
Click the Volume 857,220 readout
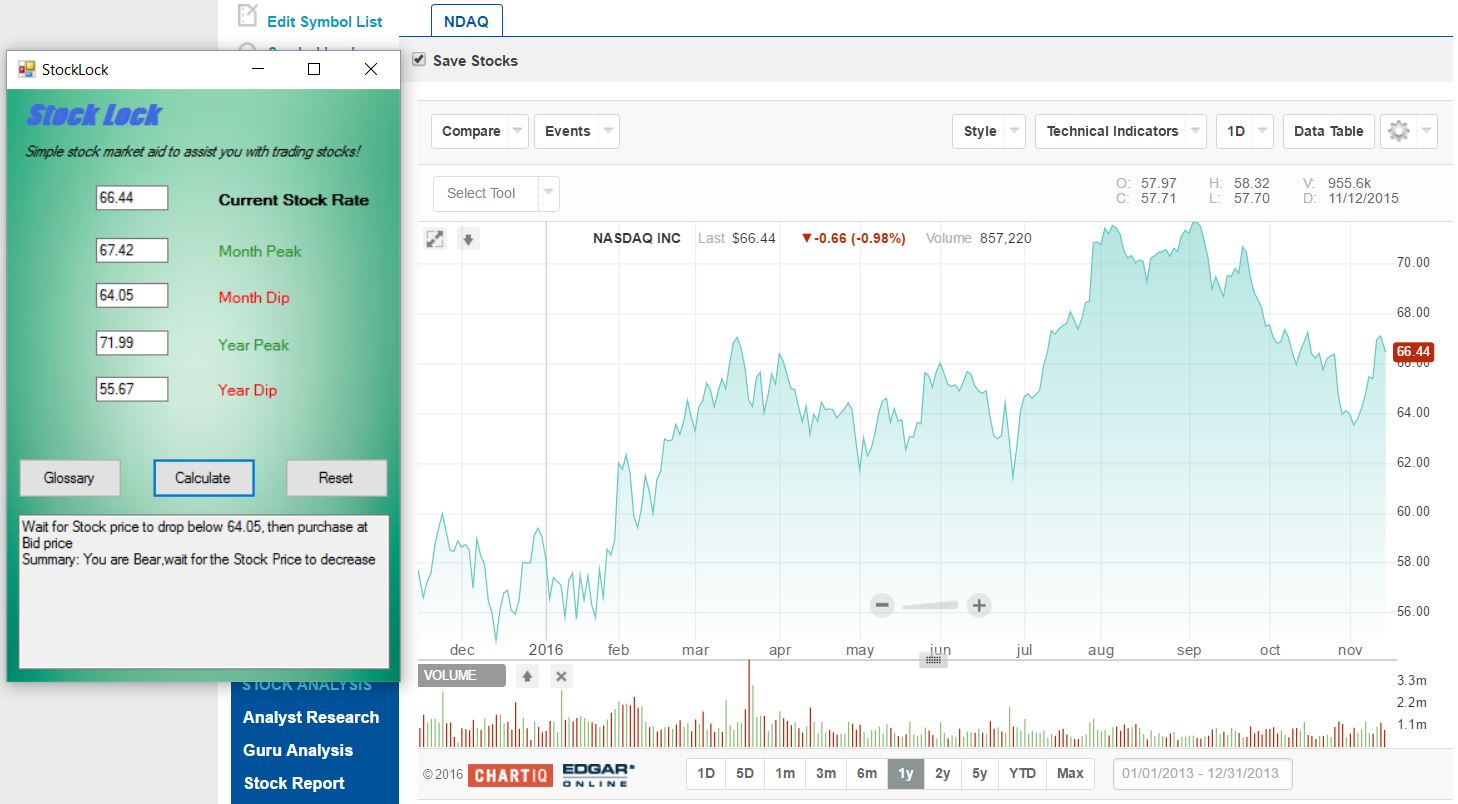[x=979, y=238]
